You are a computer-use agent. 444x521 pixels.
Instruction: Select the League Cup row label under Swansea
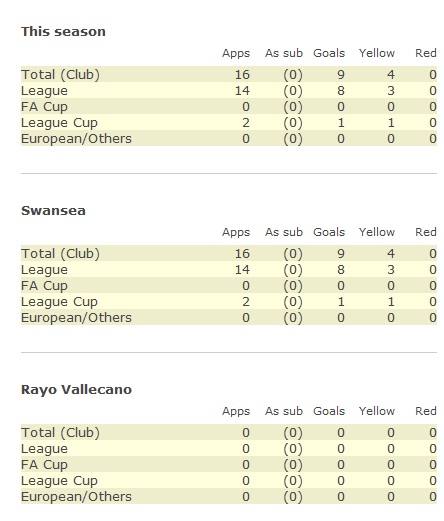pyautogui.click(x=59, y=302)
